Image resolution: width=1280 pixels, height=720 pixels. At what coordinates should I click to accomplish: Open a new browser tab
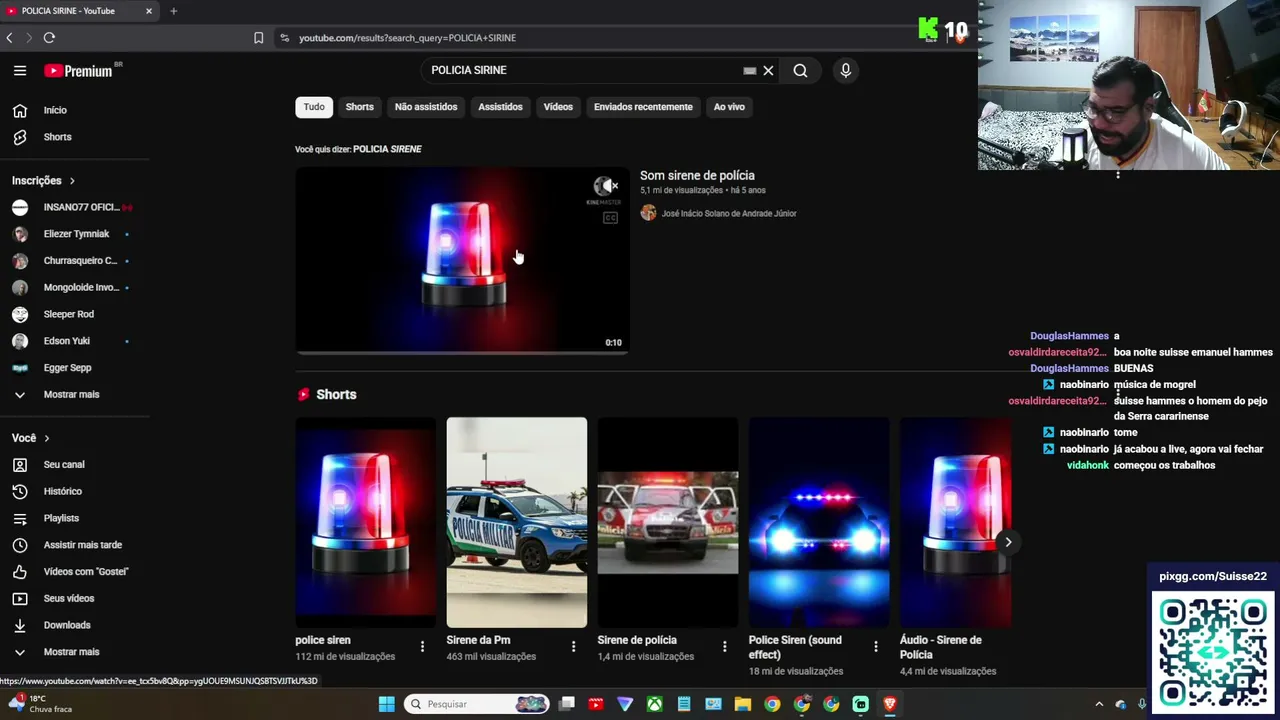[x=173, y=11]
